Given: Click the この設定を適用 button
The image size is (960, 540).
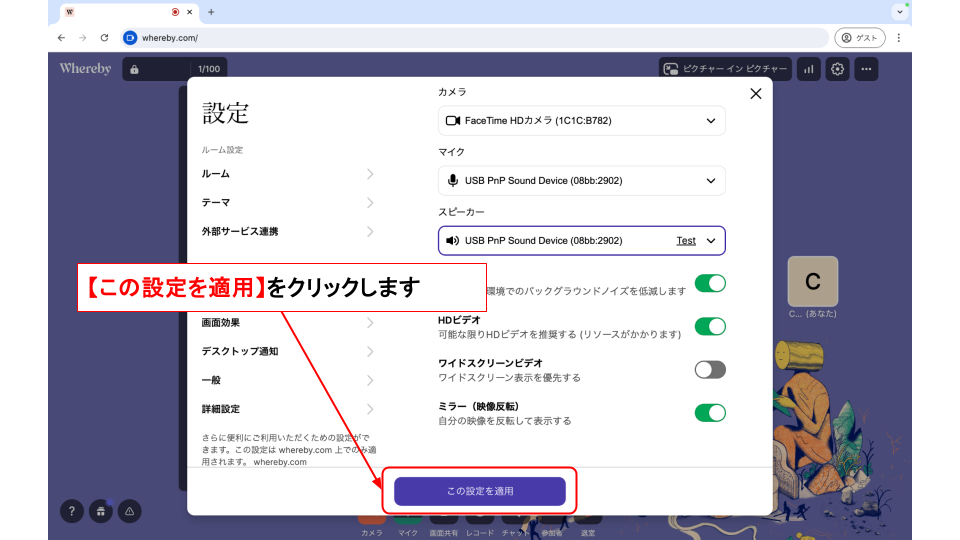Looking at the screenshot, I should tap(479, 491).
